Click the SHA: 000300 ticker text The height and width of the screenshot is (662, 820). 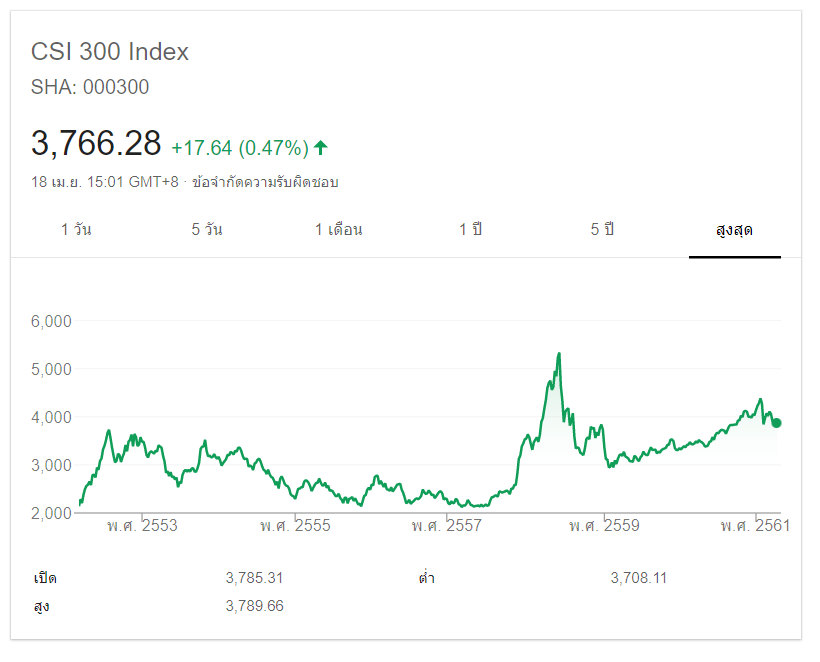point(90,87)
